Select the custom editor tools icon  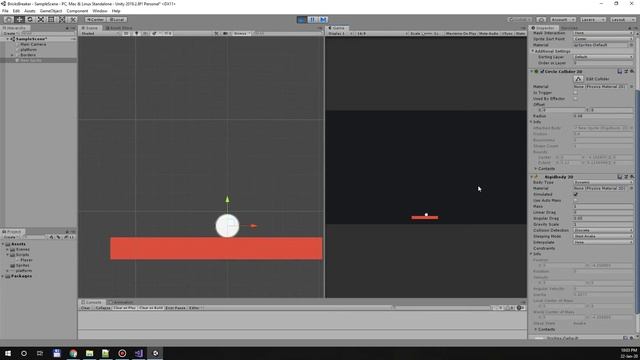click(x=73, y=19)
